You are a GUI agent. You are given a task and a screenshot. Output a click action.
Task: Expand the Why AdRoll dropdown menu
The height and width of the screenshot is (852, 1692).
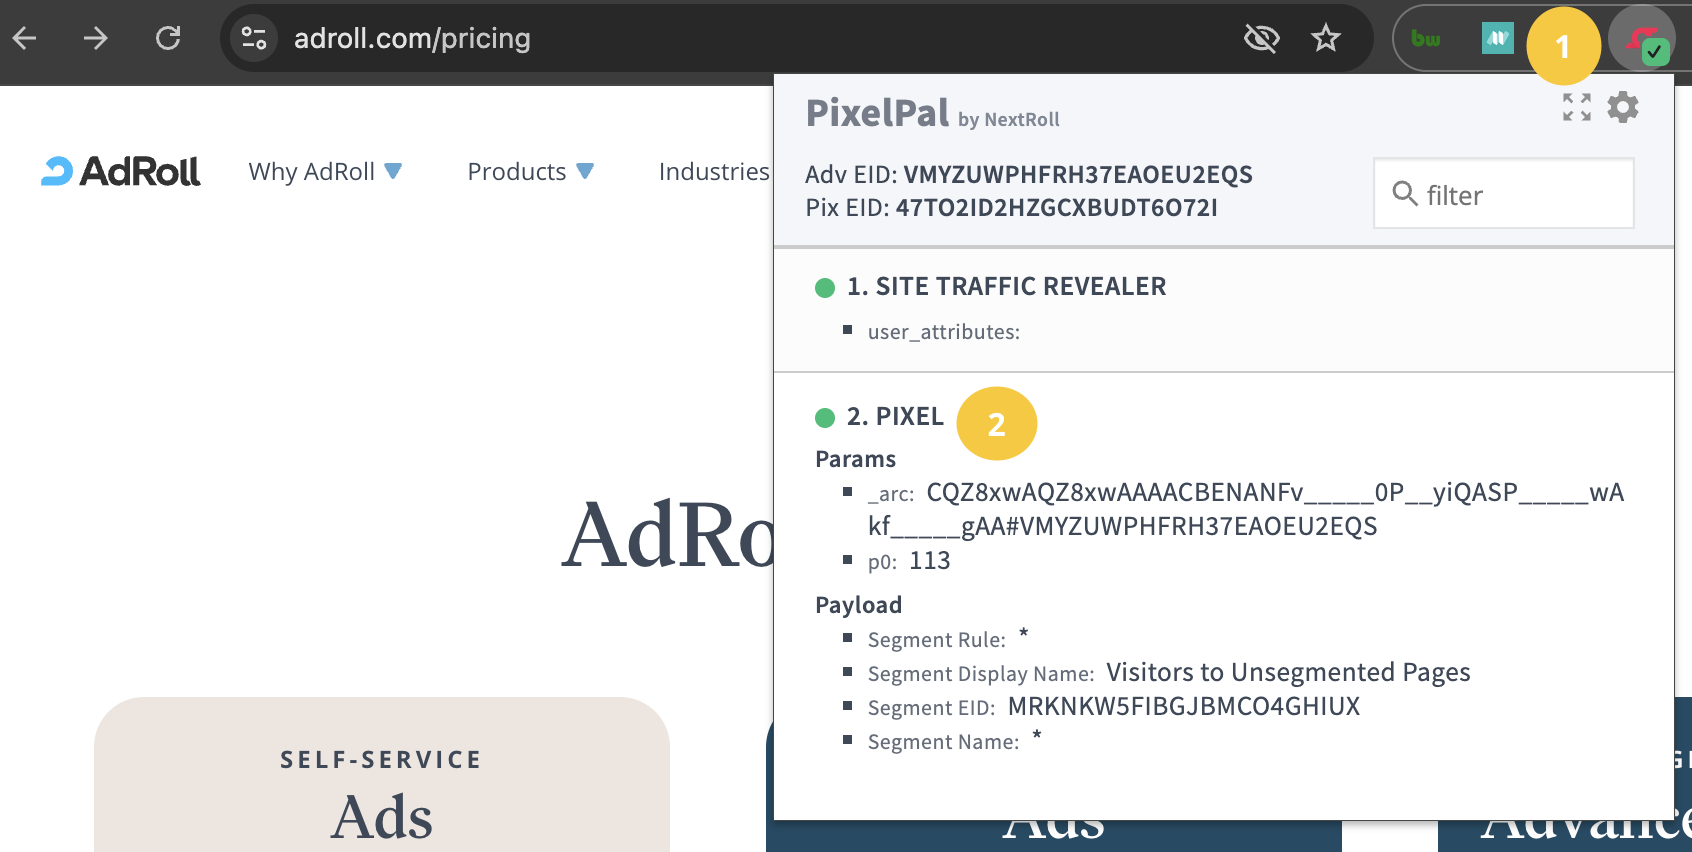point(325,172)
